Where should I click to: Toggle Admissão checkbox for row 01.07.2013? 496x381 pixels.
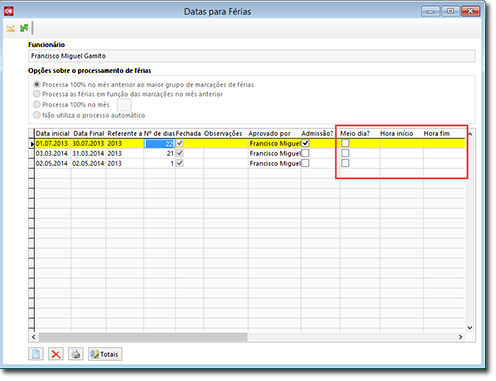point(305,143)
